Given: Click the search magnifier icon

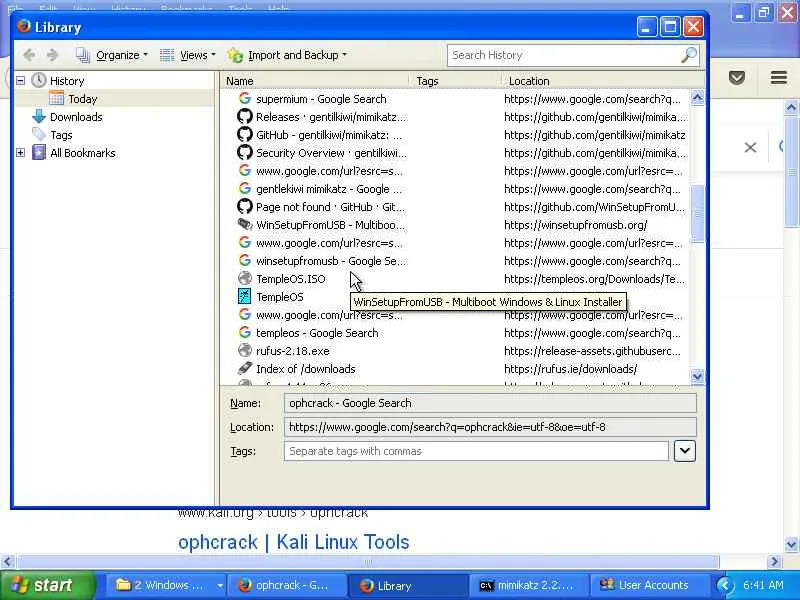Looking at the screenshot, I should tap(689, 55).
